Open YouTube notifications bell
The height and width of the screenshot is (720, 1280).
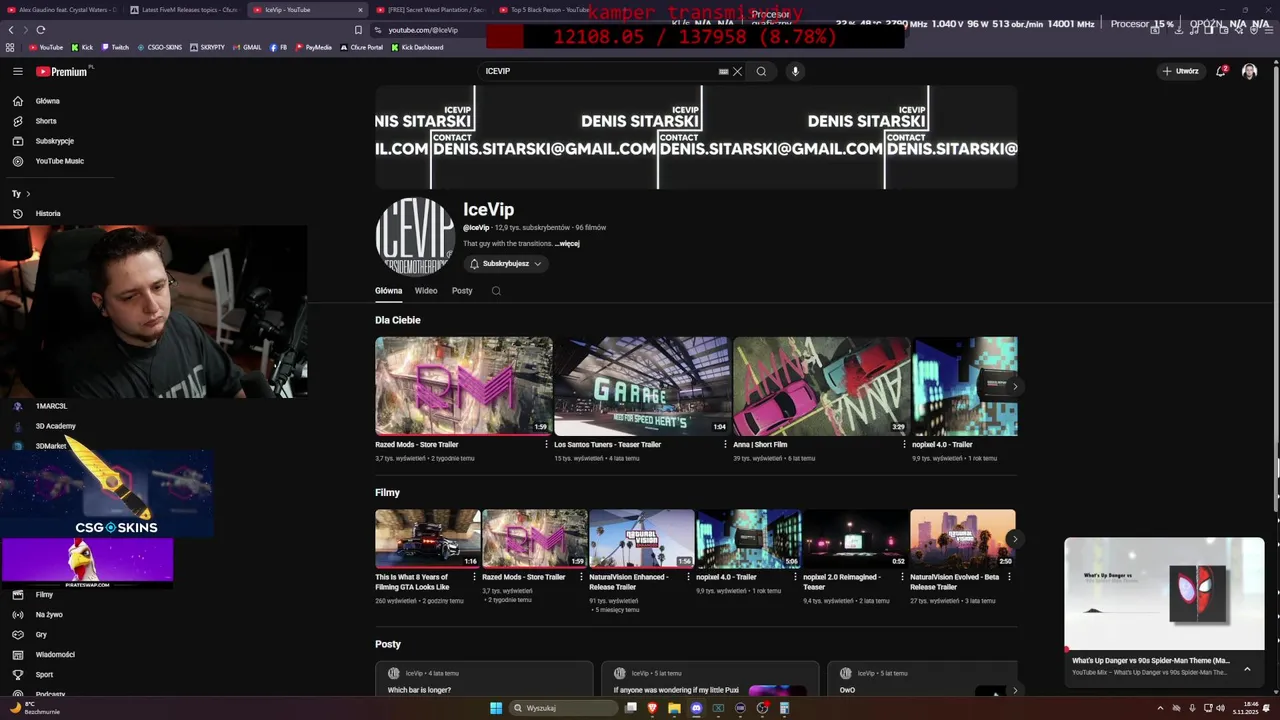1221,71
